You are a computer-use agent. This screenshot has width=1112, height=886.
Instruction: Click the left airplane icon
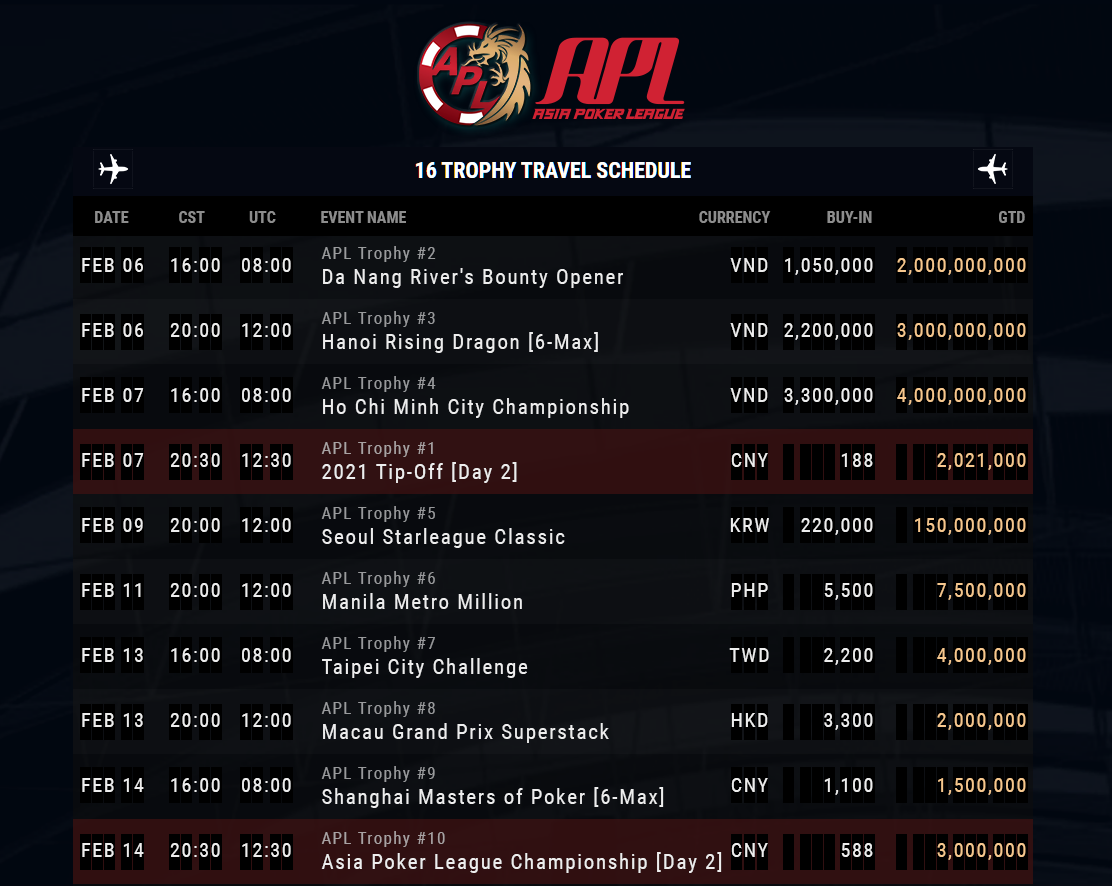point(113,170)
